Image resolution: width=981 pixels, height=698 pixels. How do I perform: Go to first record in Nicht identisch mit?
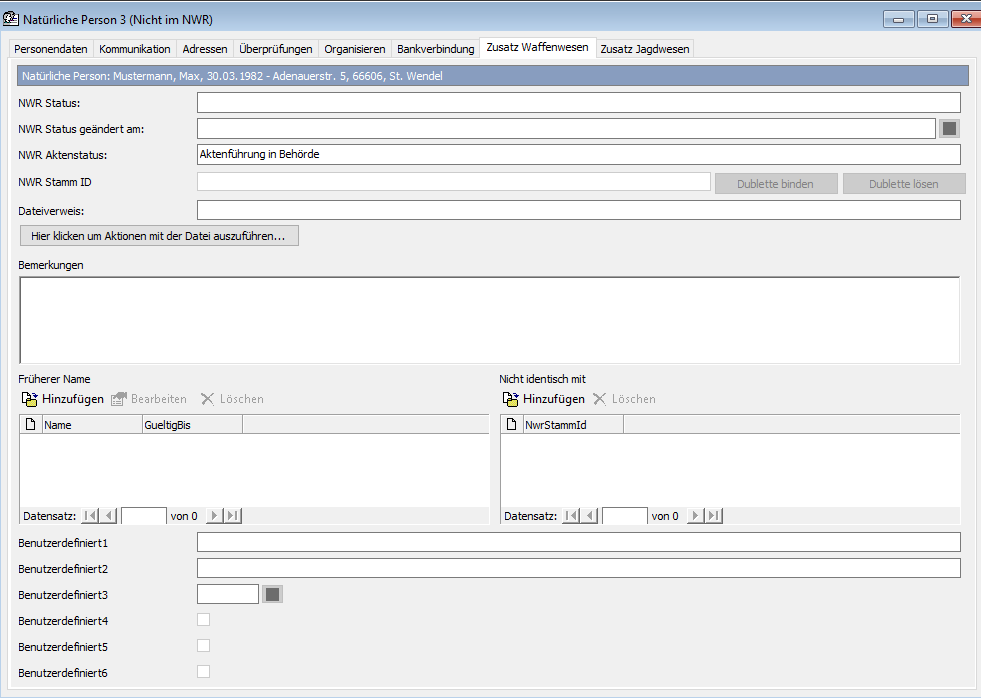(x=571, y=516)
